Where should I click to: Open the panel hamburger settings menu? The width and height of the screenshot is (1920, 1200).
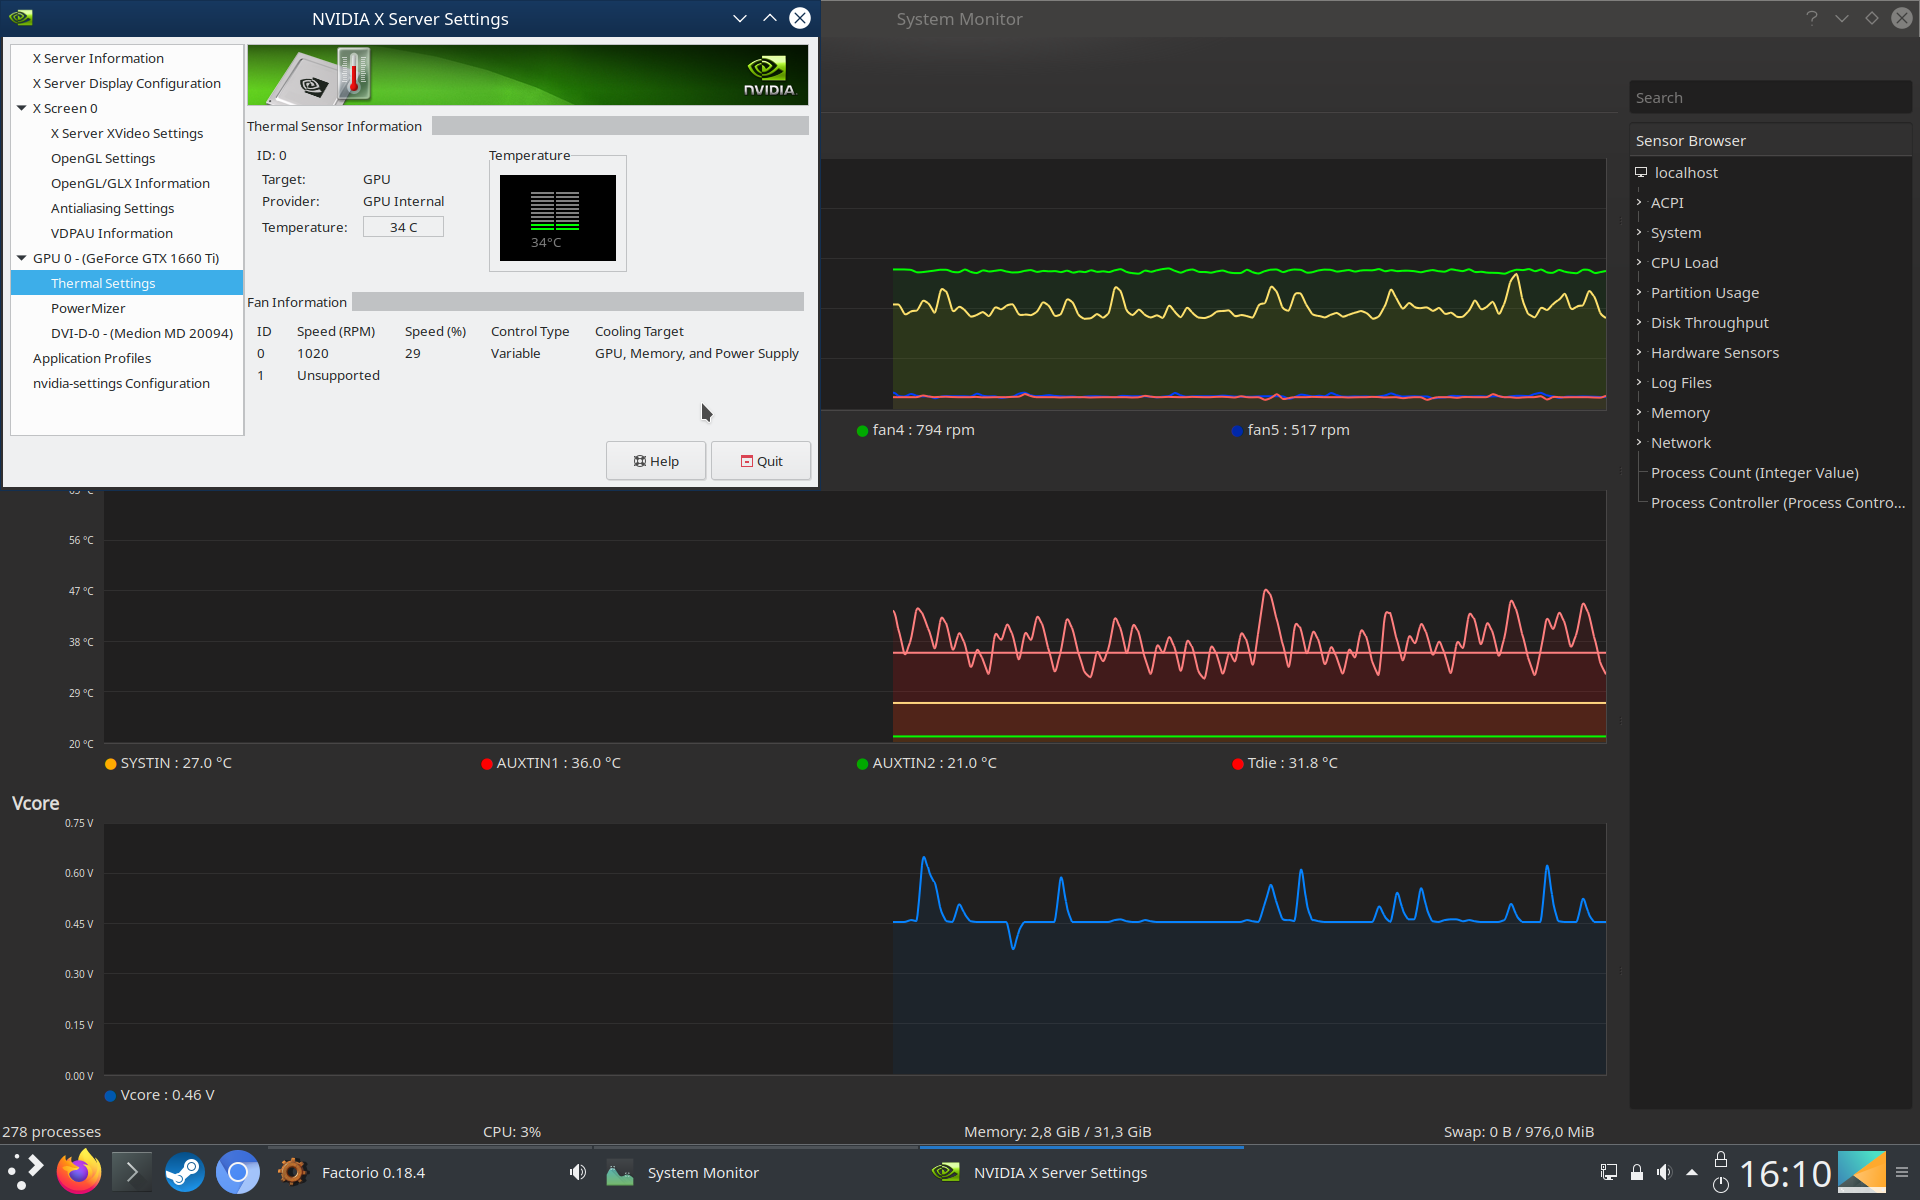coord(1902,1172)
